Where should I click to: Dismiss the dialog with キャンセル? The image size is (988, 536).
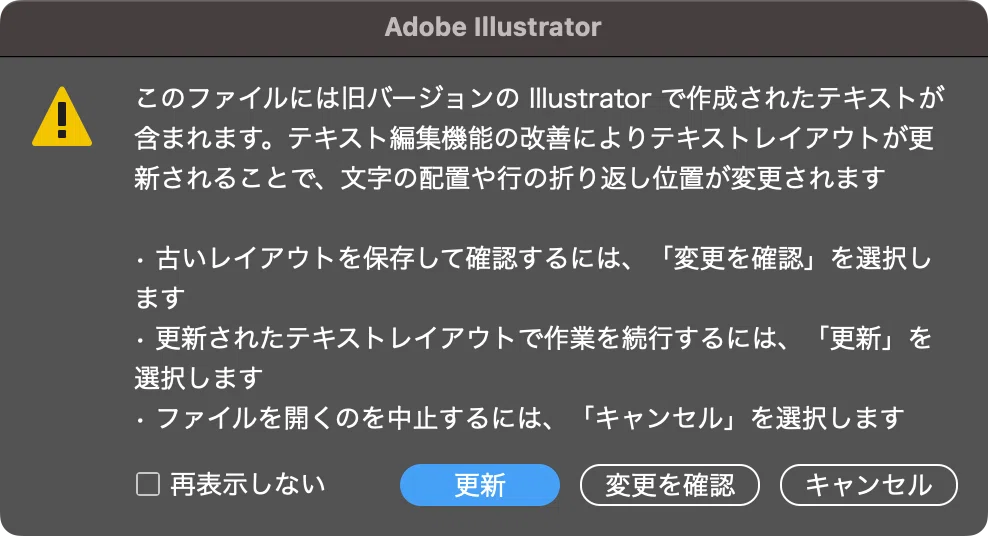[869, 485]
